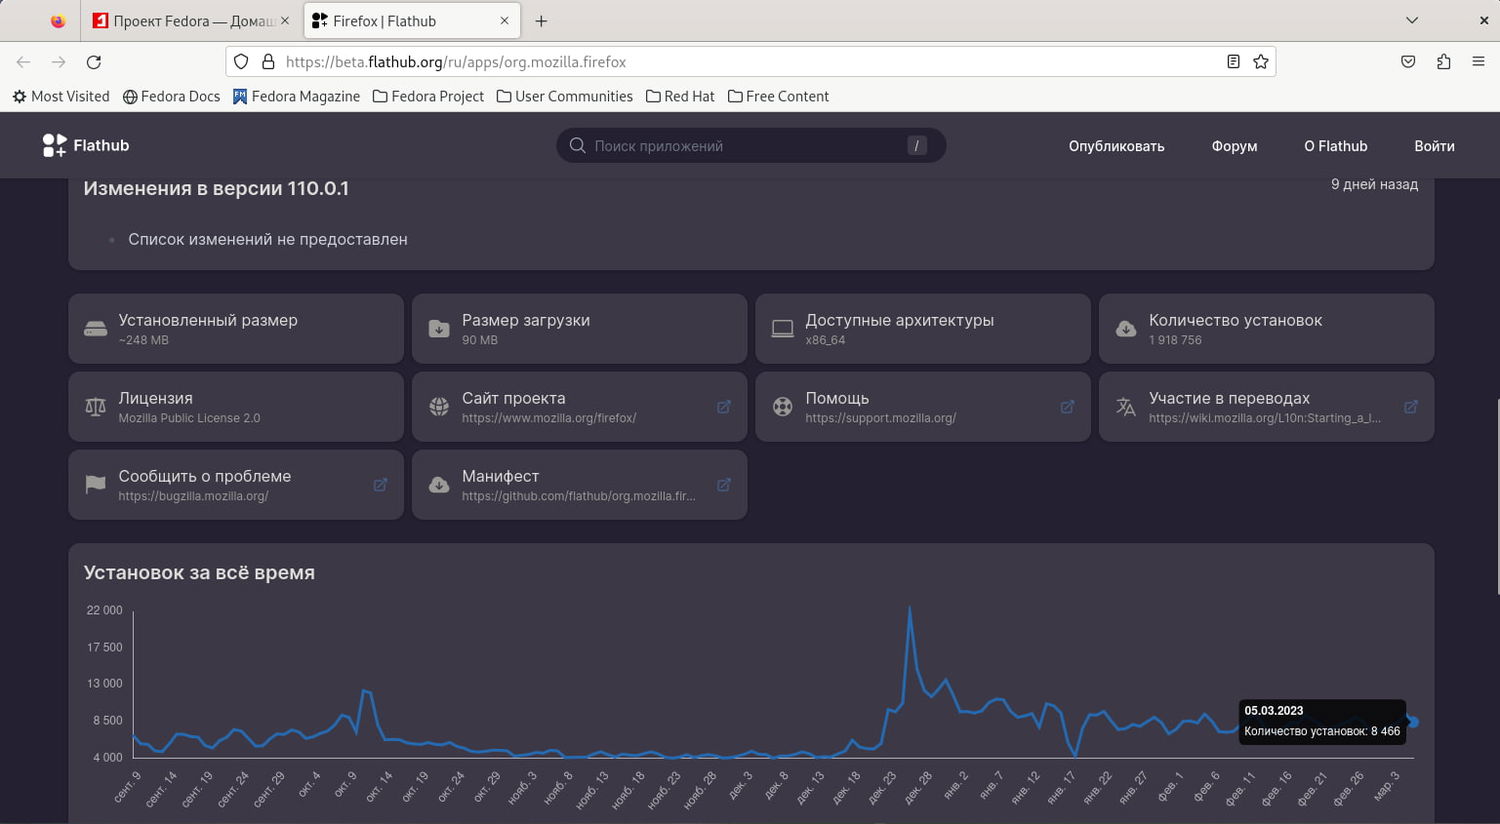Click the install chart peak near дек. 28
The width and height of the screenshot is (1500, 824).
[x=909, y=607]
